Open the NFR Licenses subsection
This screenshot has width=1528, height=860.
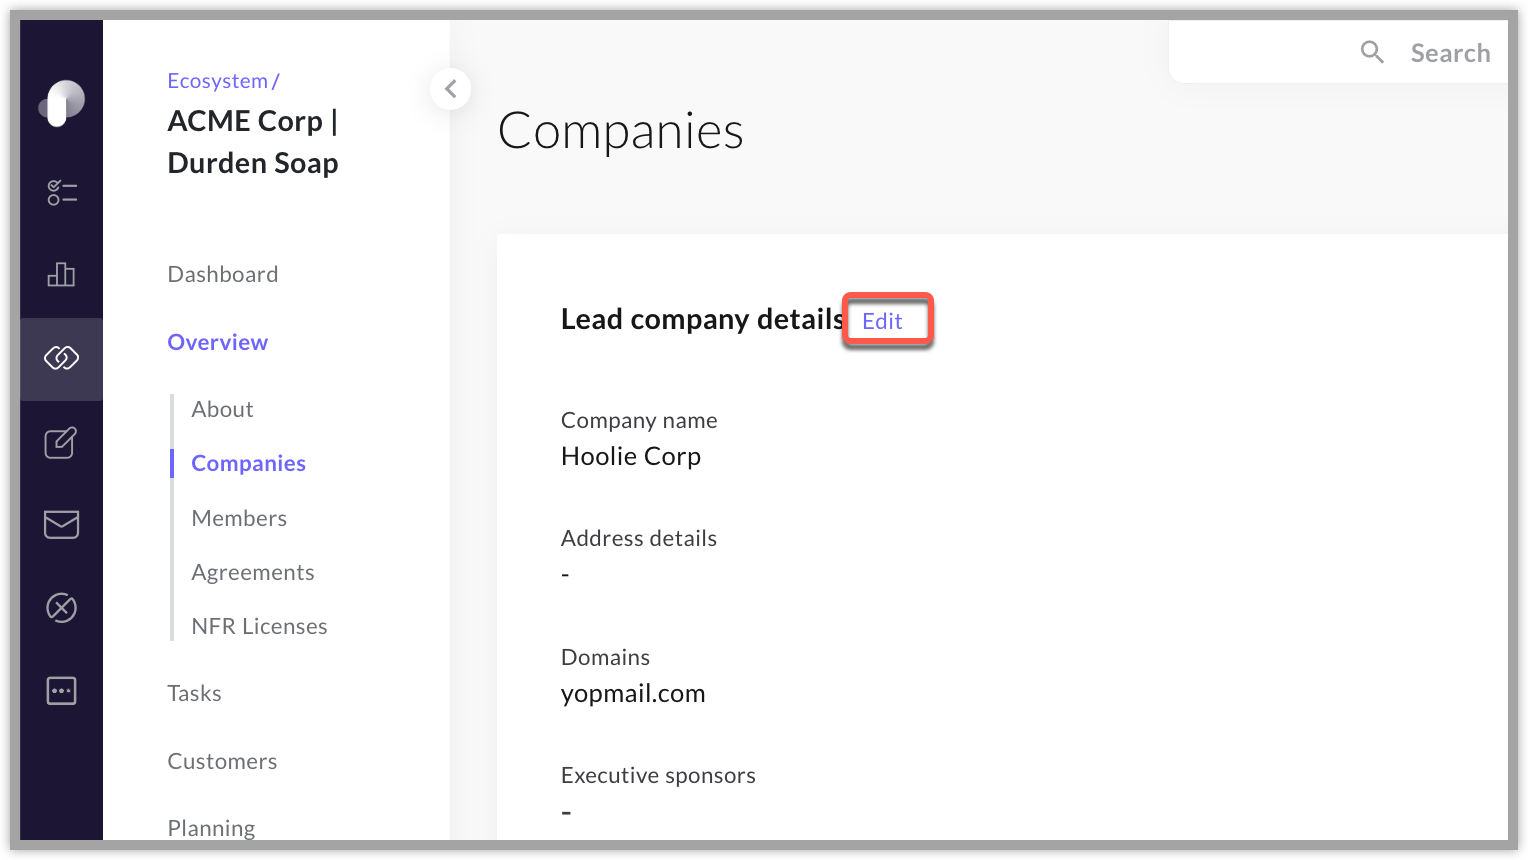(260, 626)
